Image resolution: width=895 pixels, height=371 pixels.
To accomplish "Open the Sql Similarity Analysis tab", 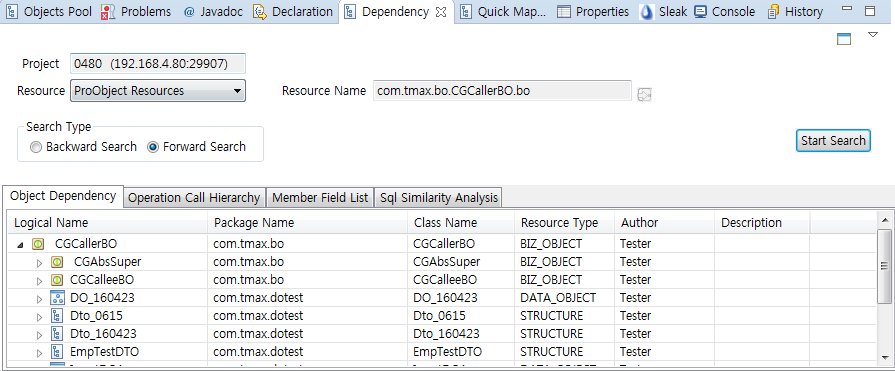I will pos(439,198).
